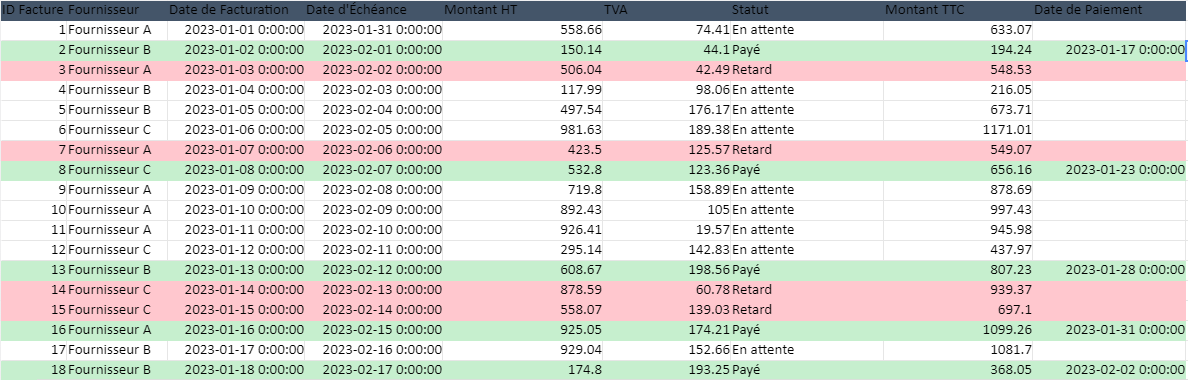Click Montant TTC value 1099.26
The image size is (1188, 380).
[x=958, y=329]
